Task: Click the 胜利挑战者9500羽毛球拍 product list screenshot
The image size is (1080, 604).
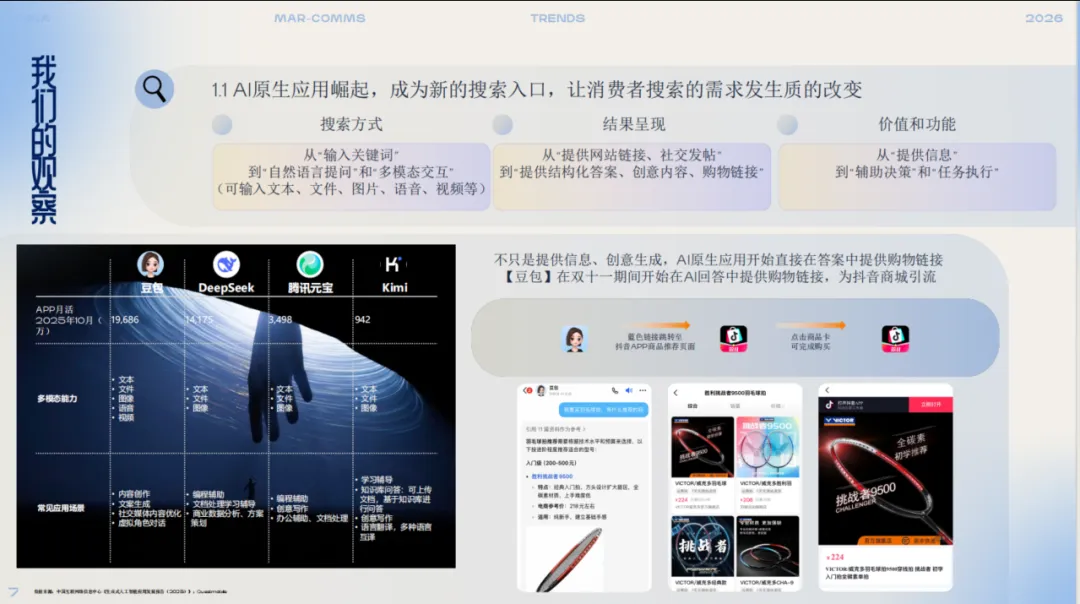Action: click(735, 487)
